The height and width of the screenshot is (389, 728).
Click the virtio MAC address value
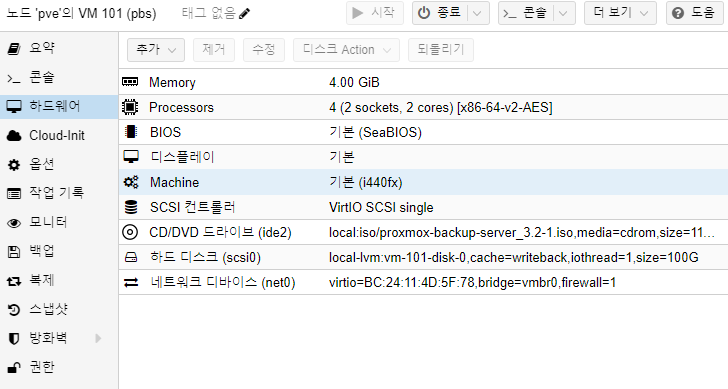click(x=472, y=283)
